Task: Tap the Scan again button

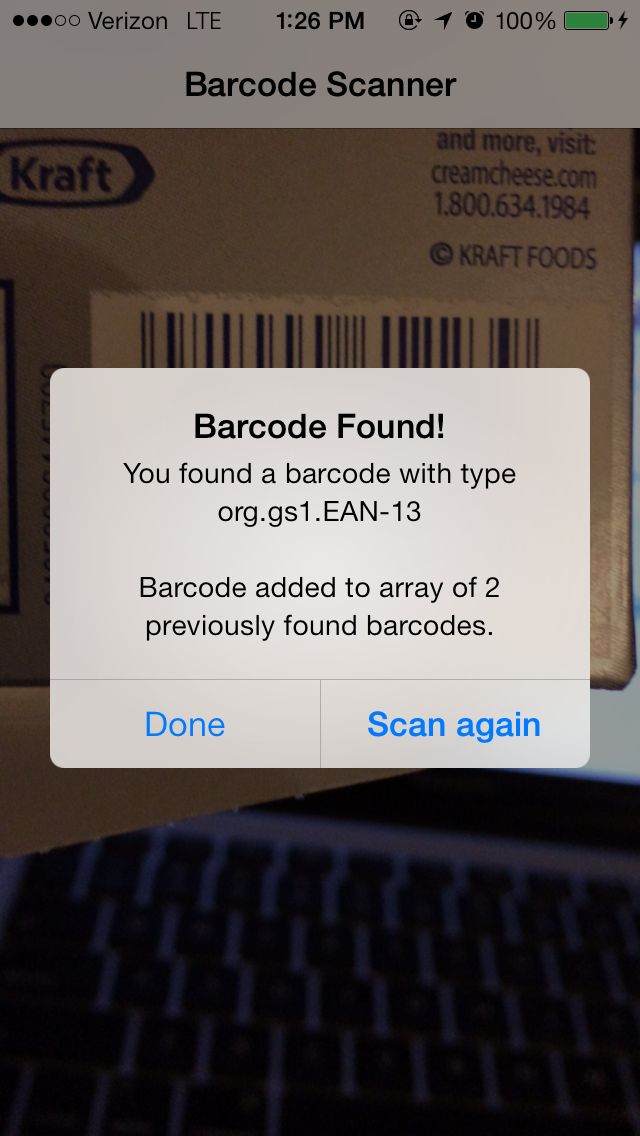Action: (x=454, y=724)
